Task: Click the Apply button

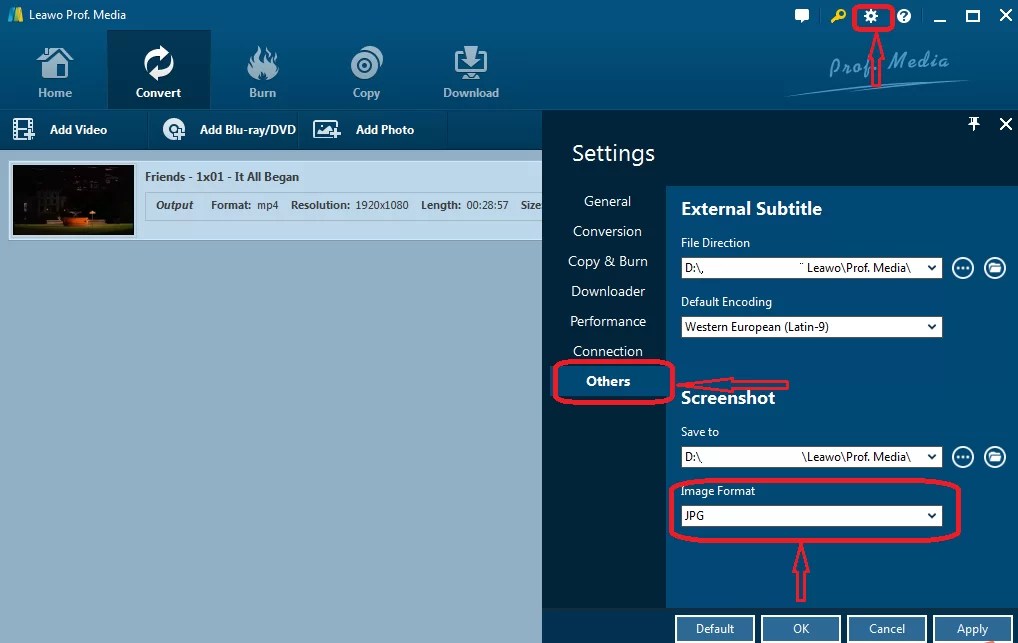Action: click(x=973, y=629)
